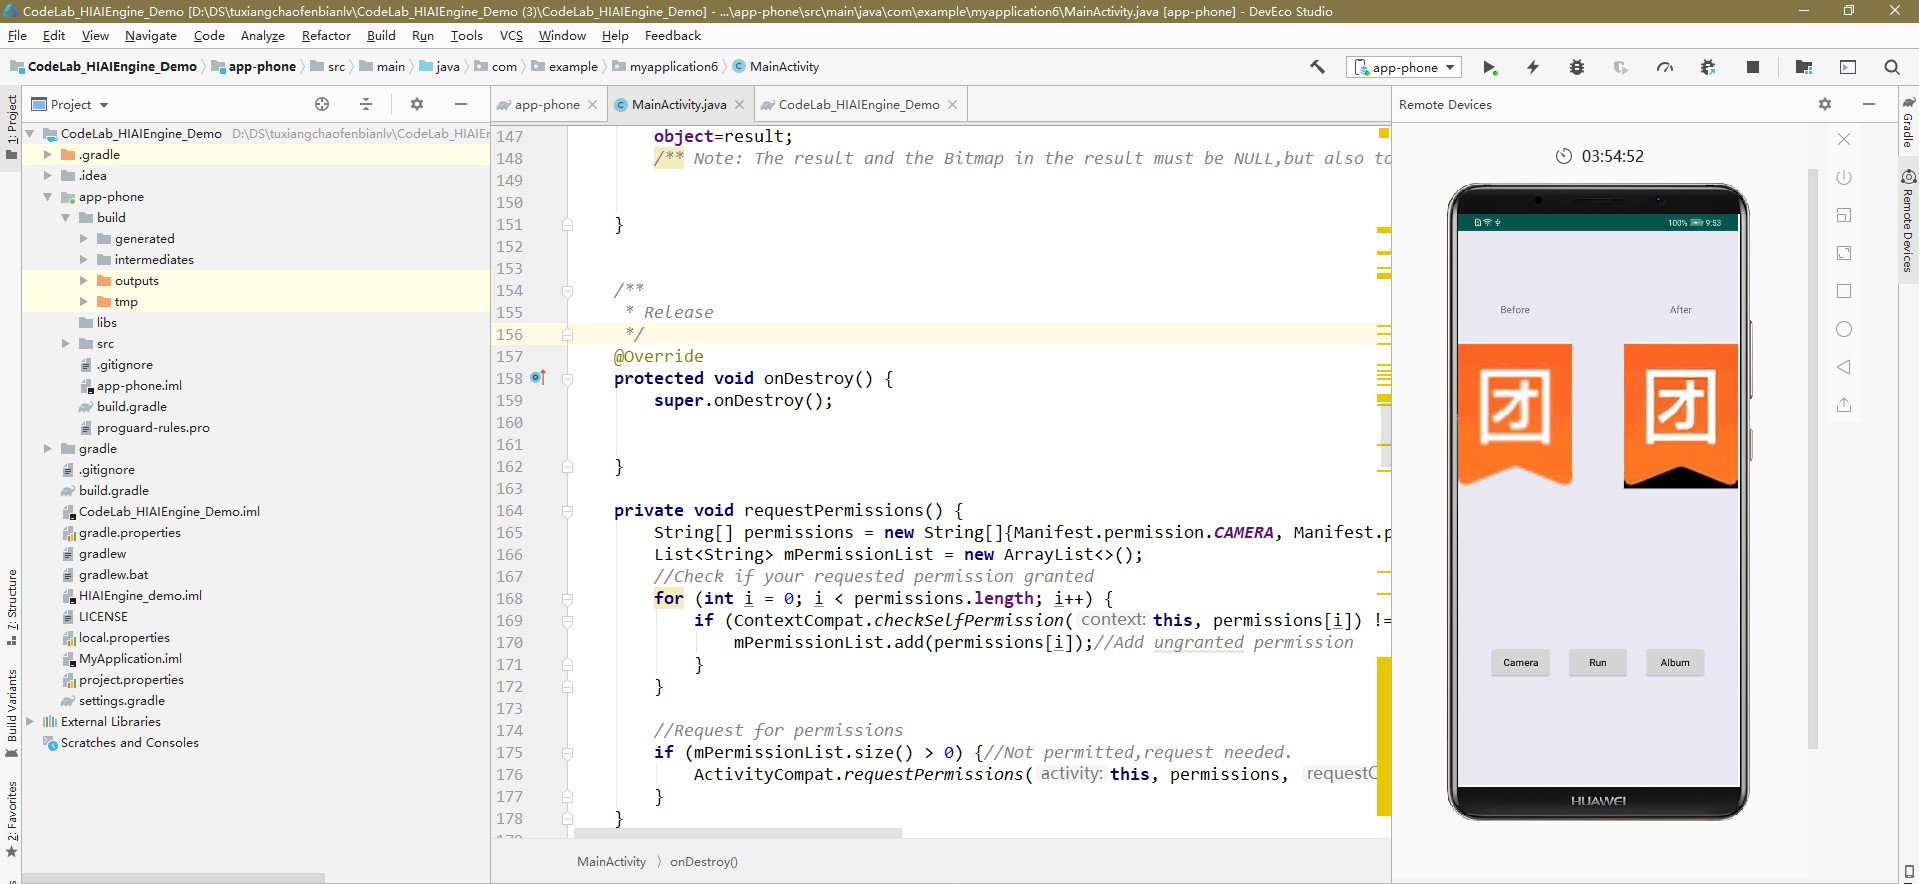This screenshot has height=884, width=1919.
Task: Start debugging with the bug icon
Action: click(1577, 67)
